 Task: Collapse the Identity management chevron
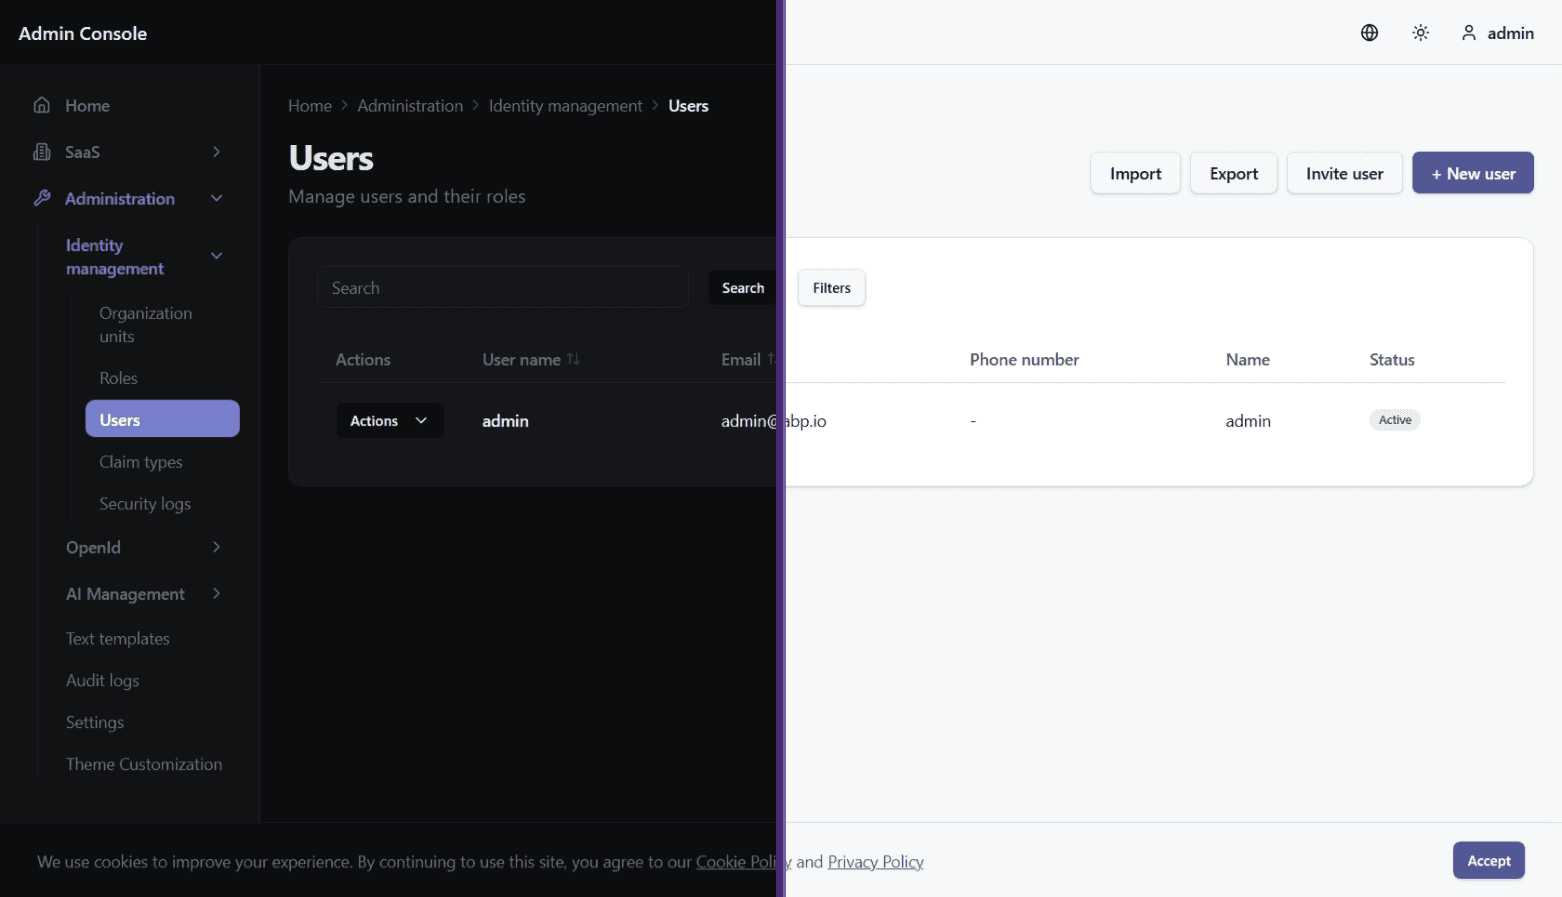pyautogui.click(x=217, y=256)
